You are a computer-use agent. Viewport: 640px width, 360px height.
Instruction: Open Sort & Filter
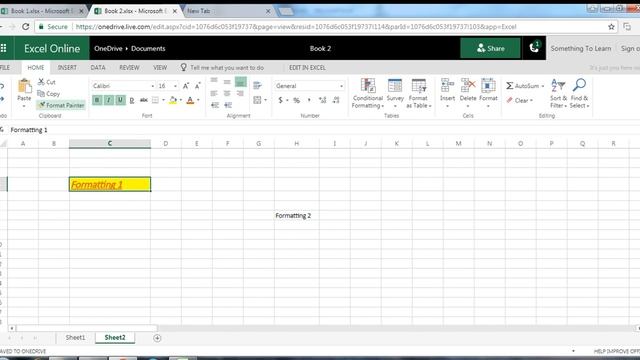point(558,93)
